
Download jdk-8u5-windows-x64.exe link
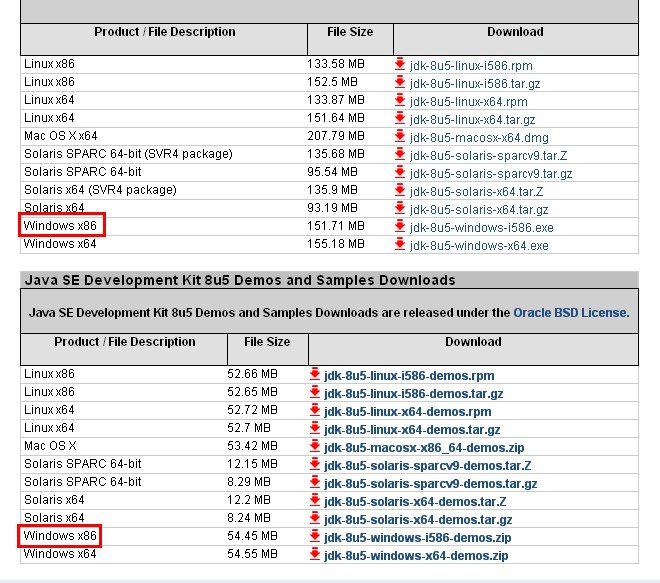479,246
